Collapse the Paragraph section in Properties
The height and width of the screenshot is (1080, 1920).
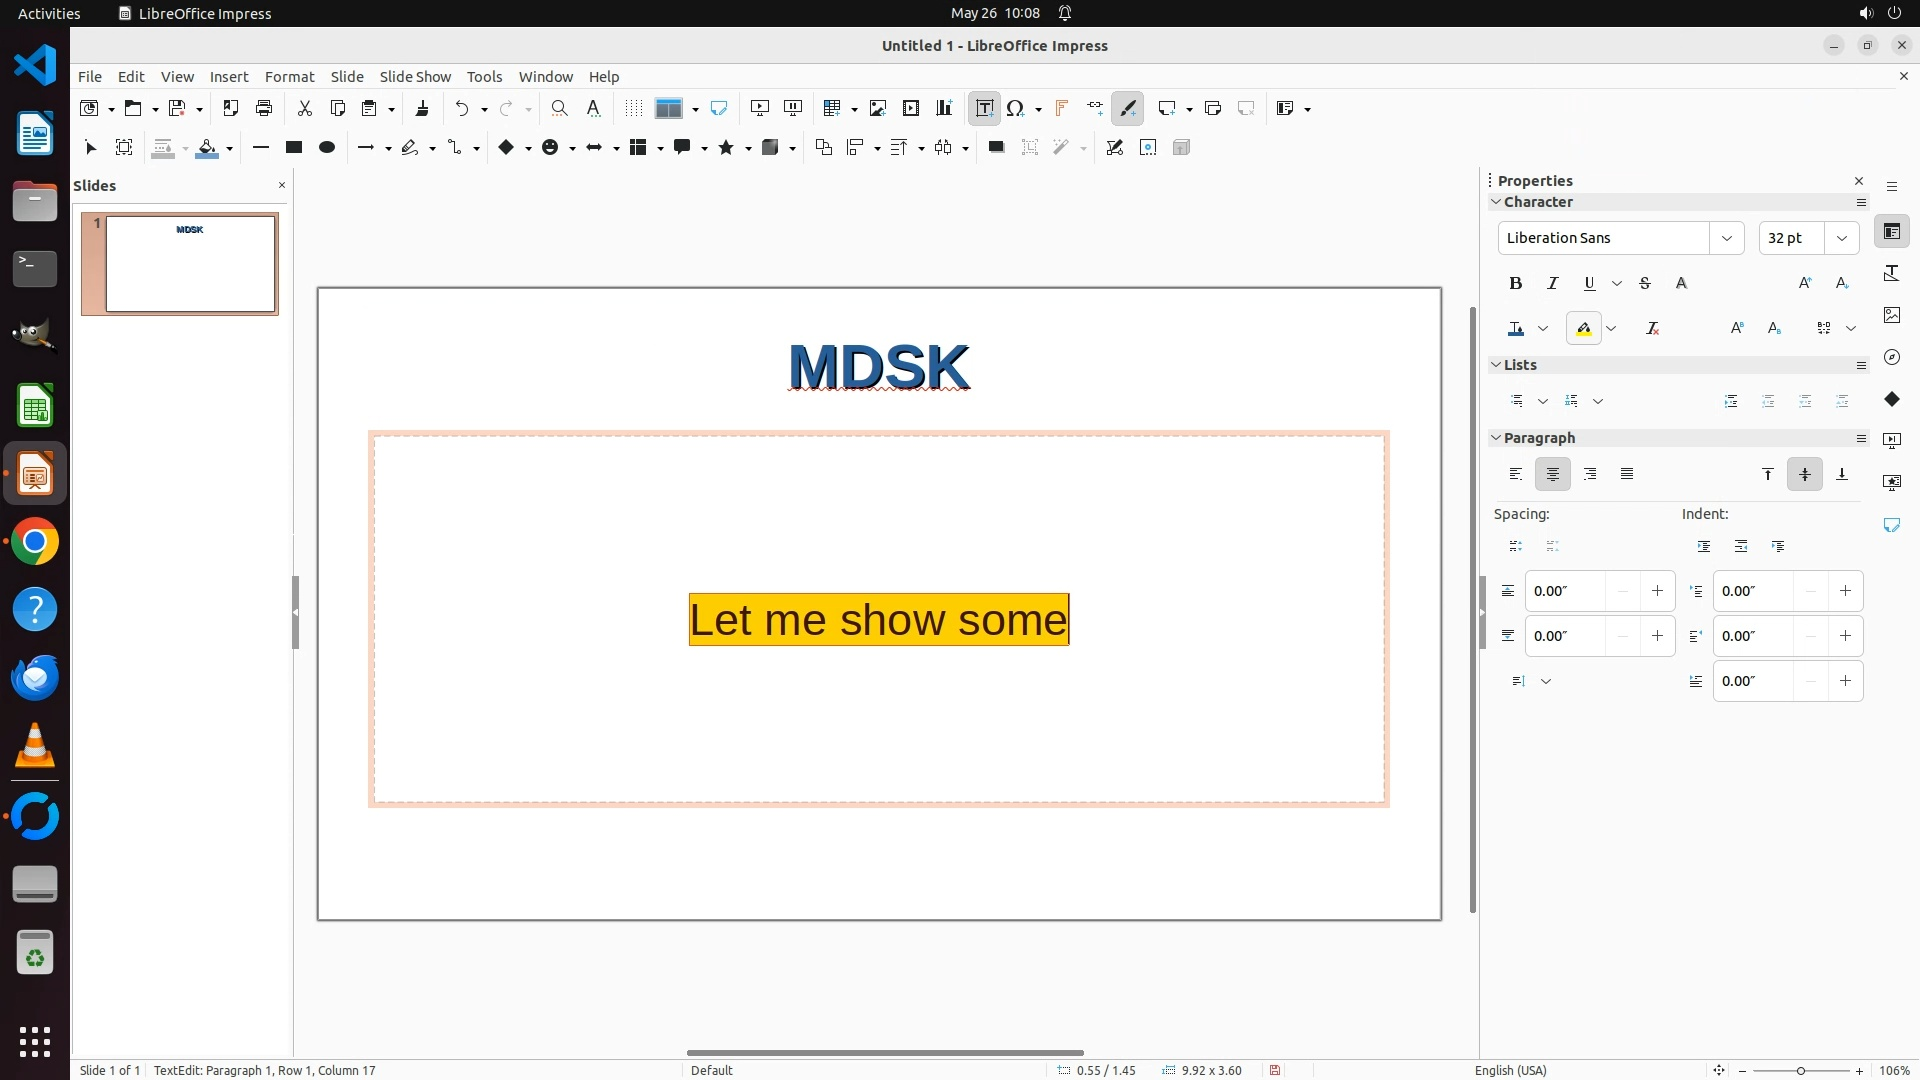1496,438
